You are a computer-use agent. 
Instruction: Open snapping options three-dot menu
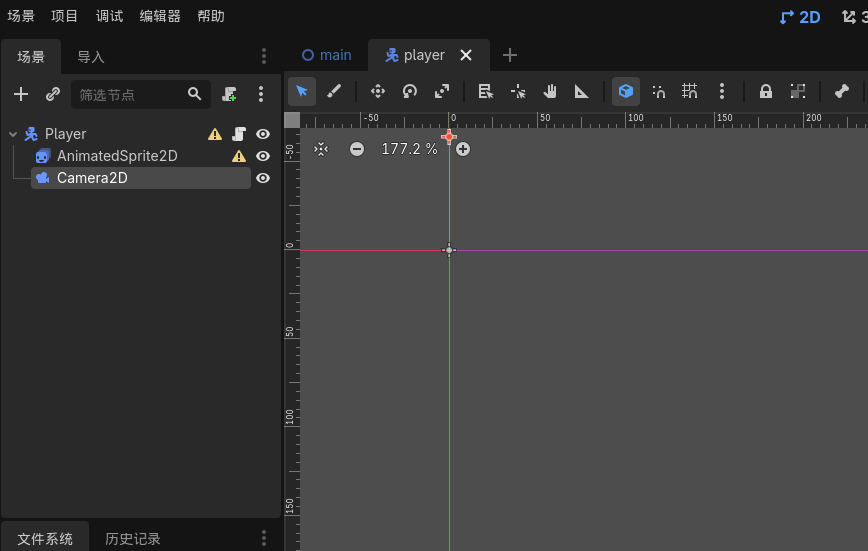722,91
